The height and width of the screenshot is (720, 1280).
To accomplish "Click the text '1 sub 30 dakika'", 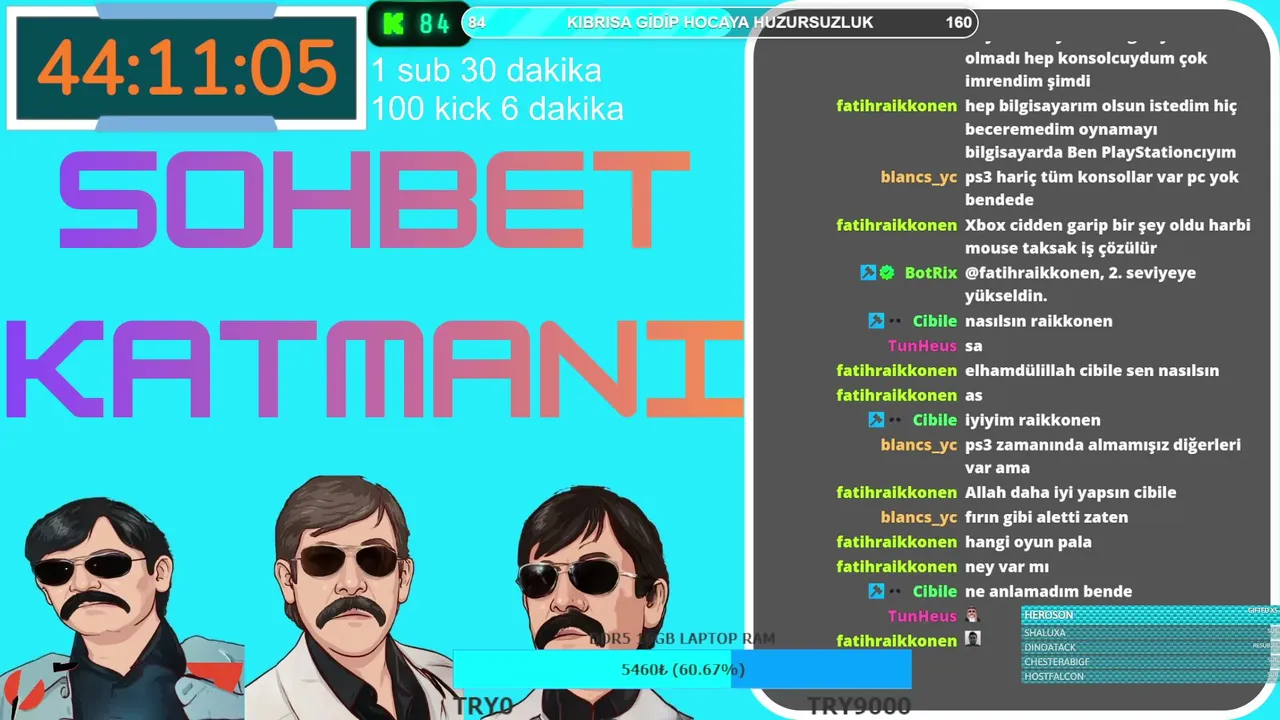I will 487,70.
